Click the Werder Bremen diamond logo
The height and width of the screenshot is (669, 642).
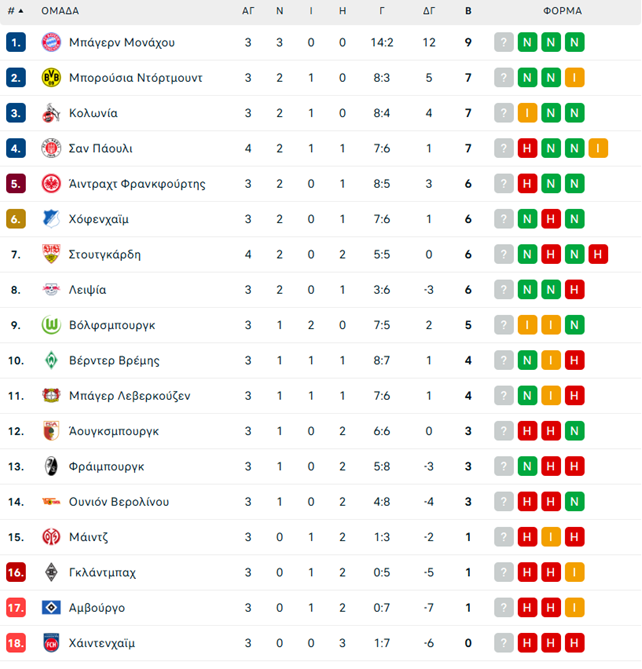(51, 361)
